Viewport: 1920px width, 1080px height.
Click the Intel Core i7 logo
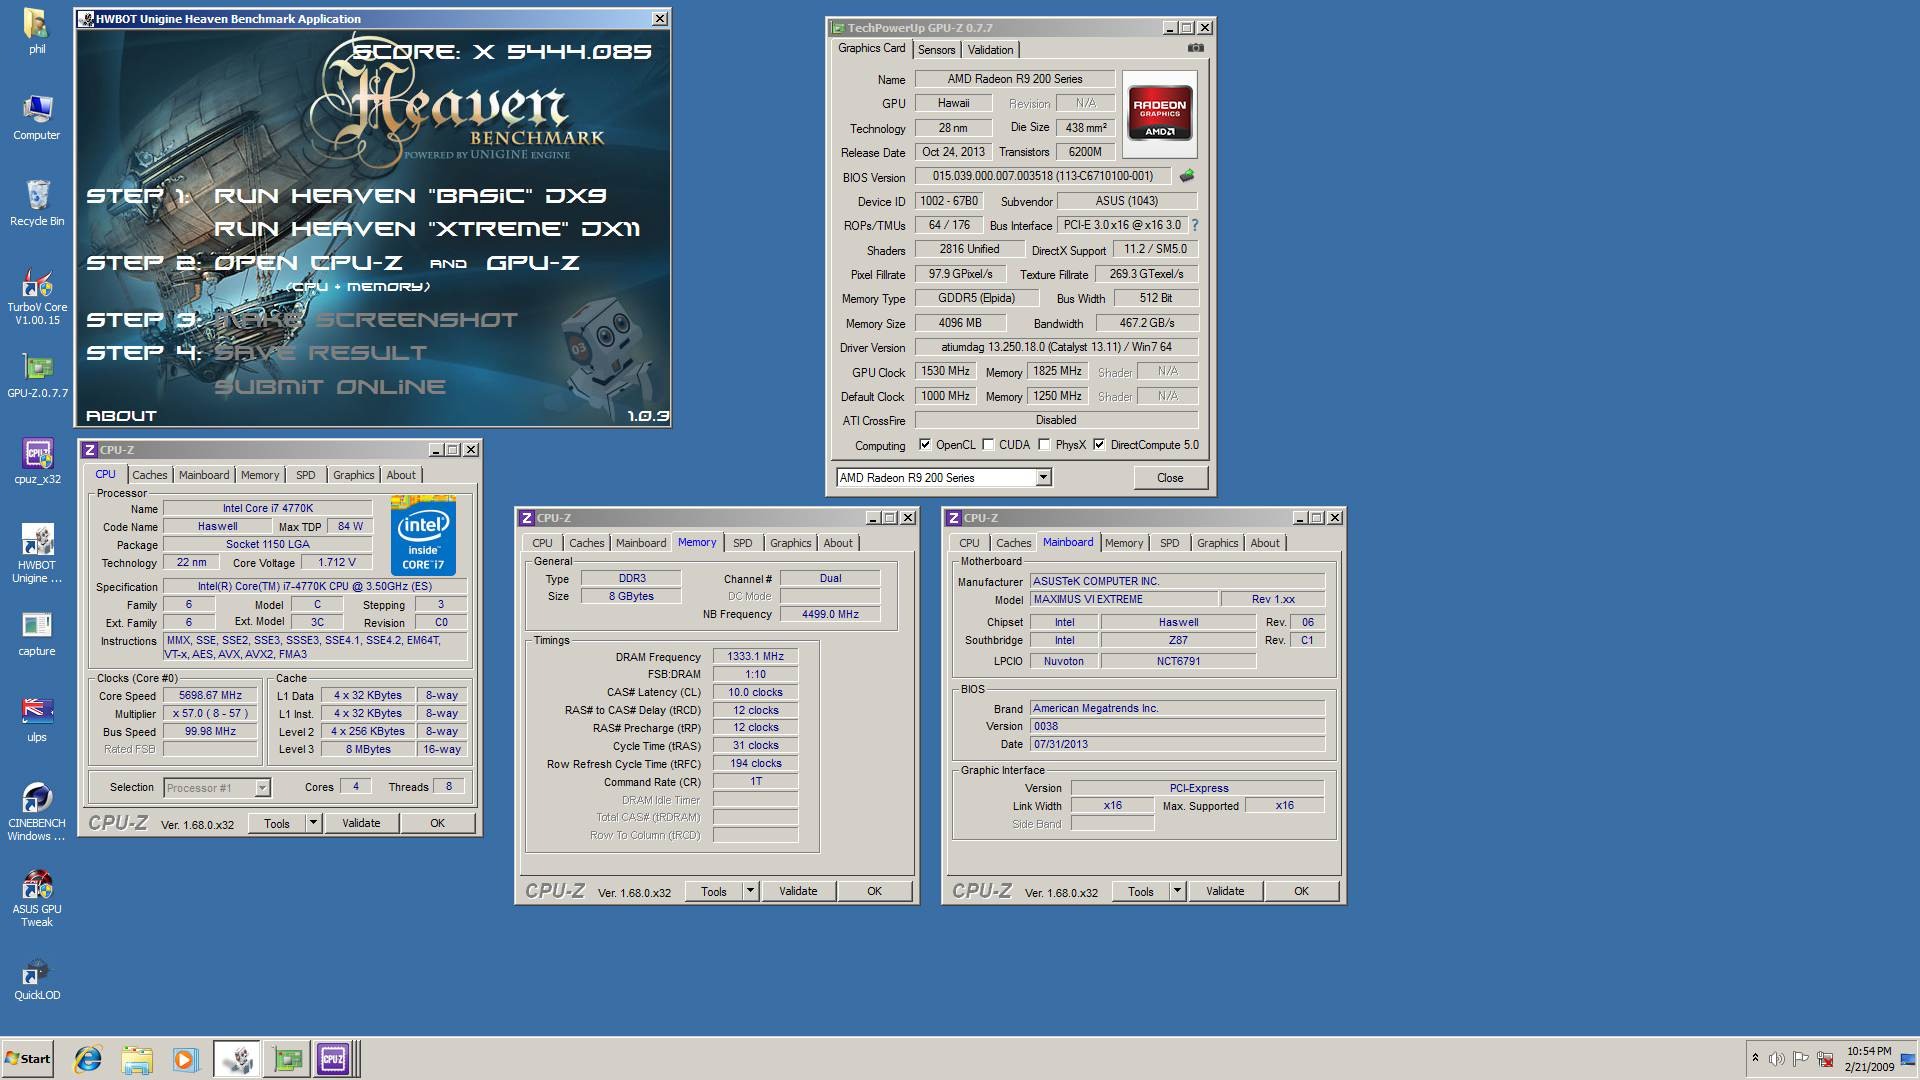click(x=423, y=536)
